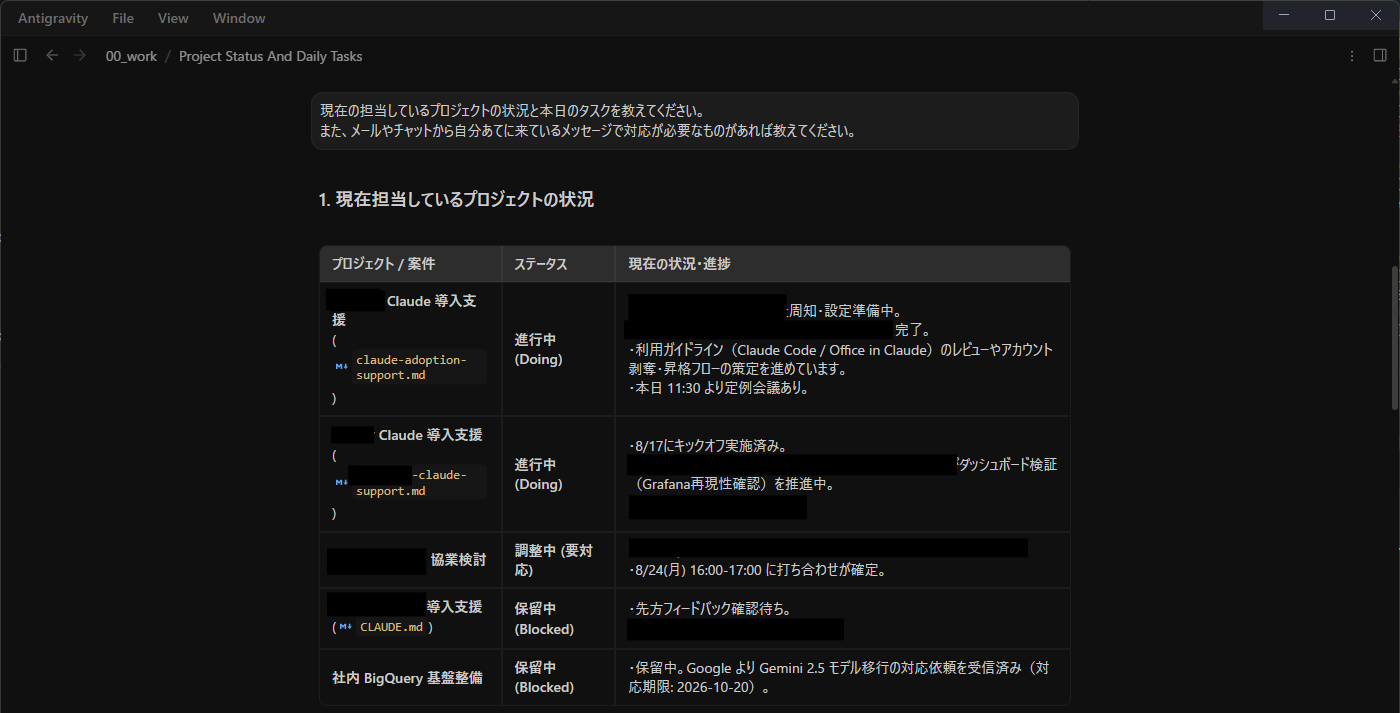Open the Window menu
Viewport: 1400px width, 713px height.
coord(239,18)
